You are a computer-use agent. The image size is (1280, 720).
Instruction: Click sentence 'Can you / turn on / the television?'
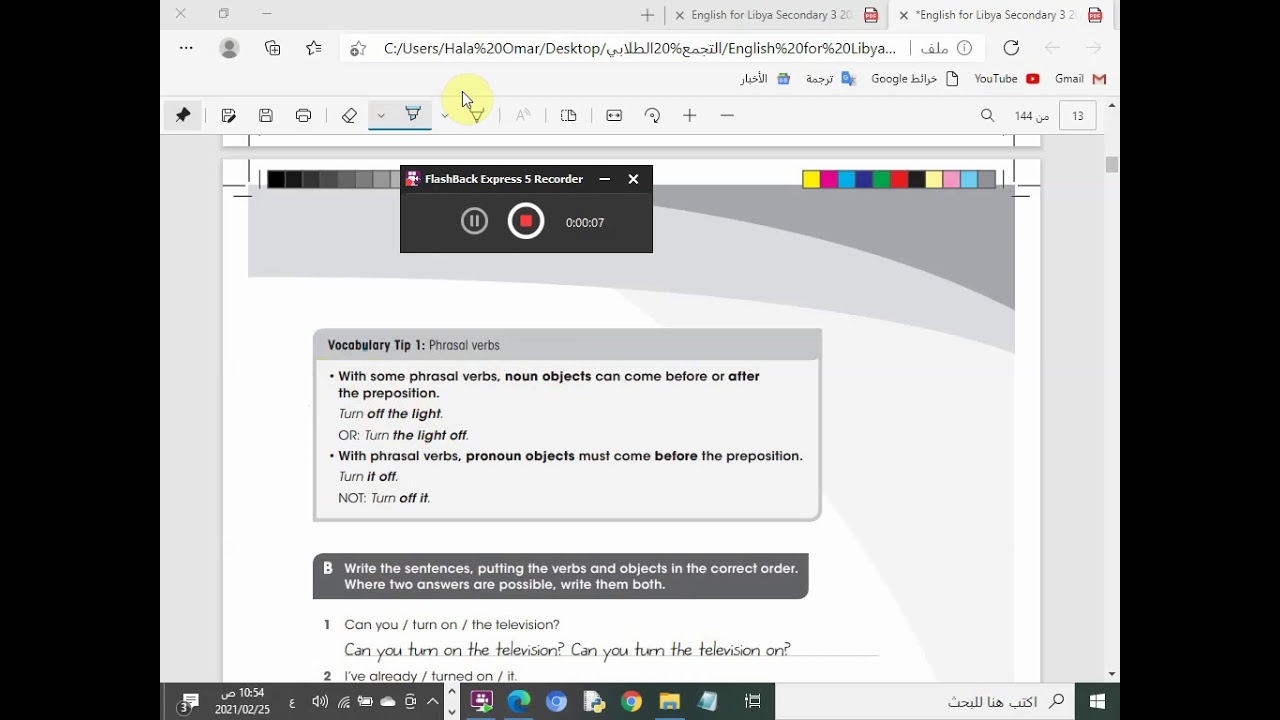[452, 625]
